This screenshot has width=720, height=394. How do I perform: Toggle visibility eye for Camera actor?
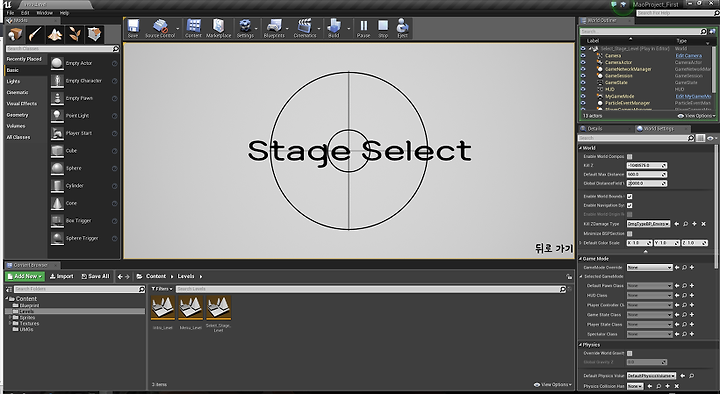[583, 56]
